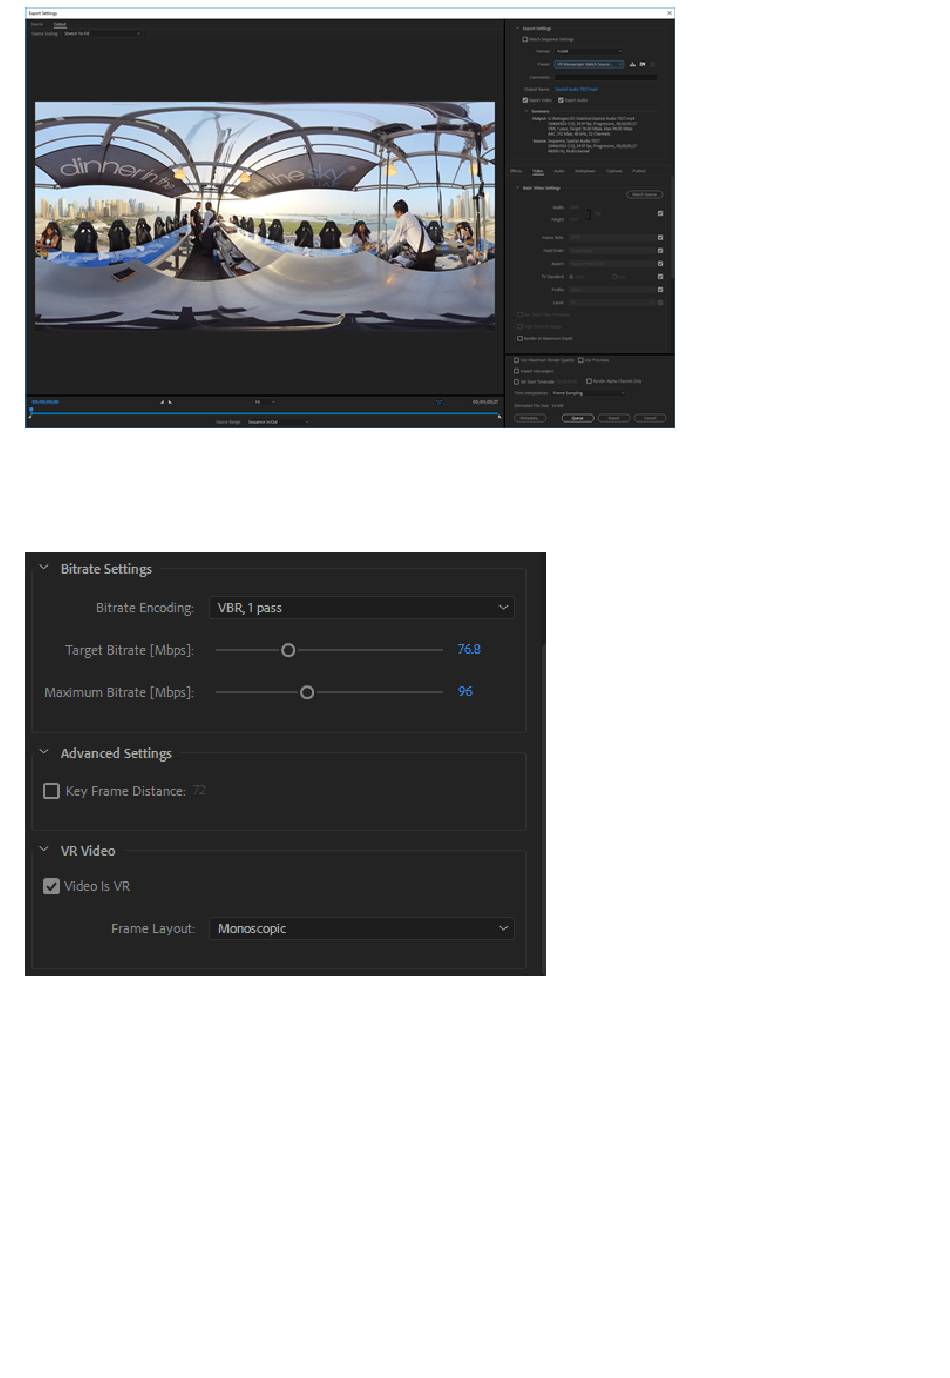Switch to the Video tab
The height and width of the screenshot is (1378, 950).
[538, 171]
